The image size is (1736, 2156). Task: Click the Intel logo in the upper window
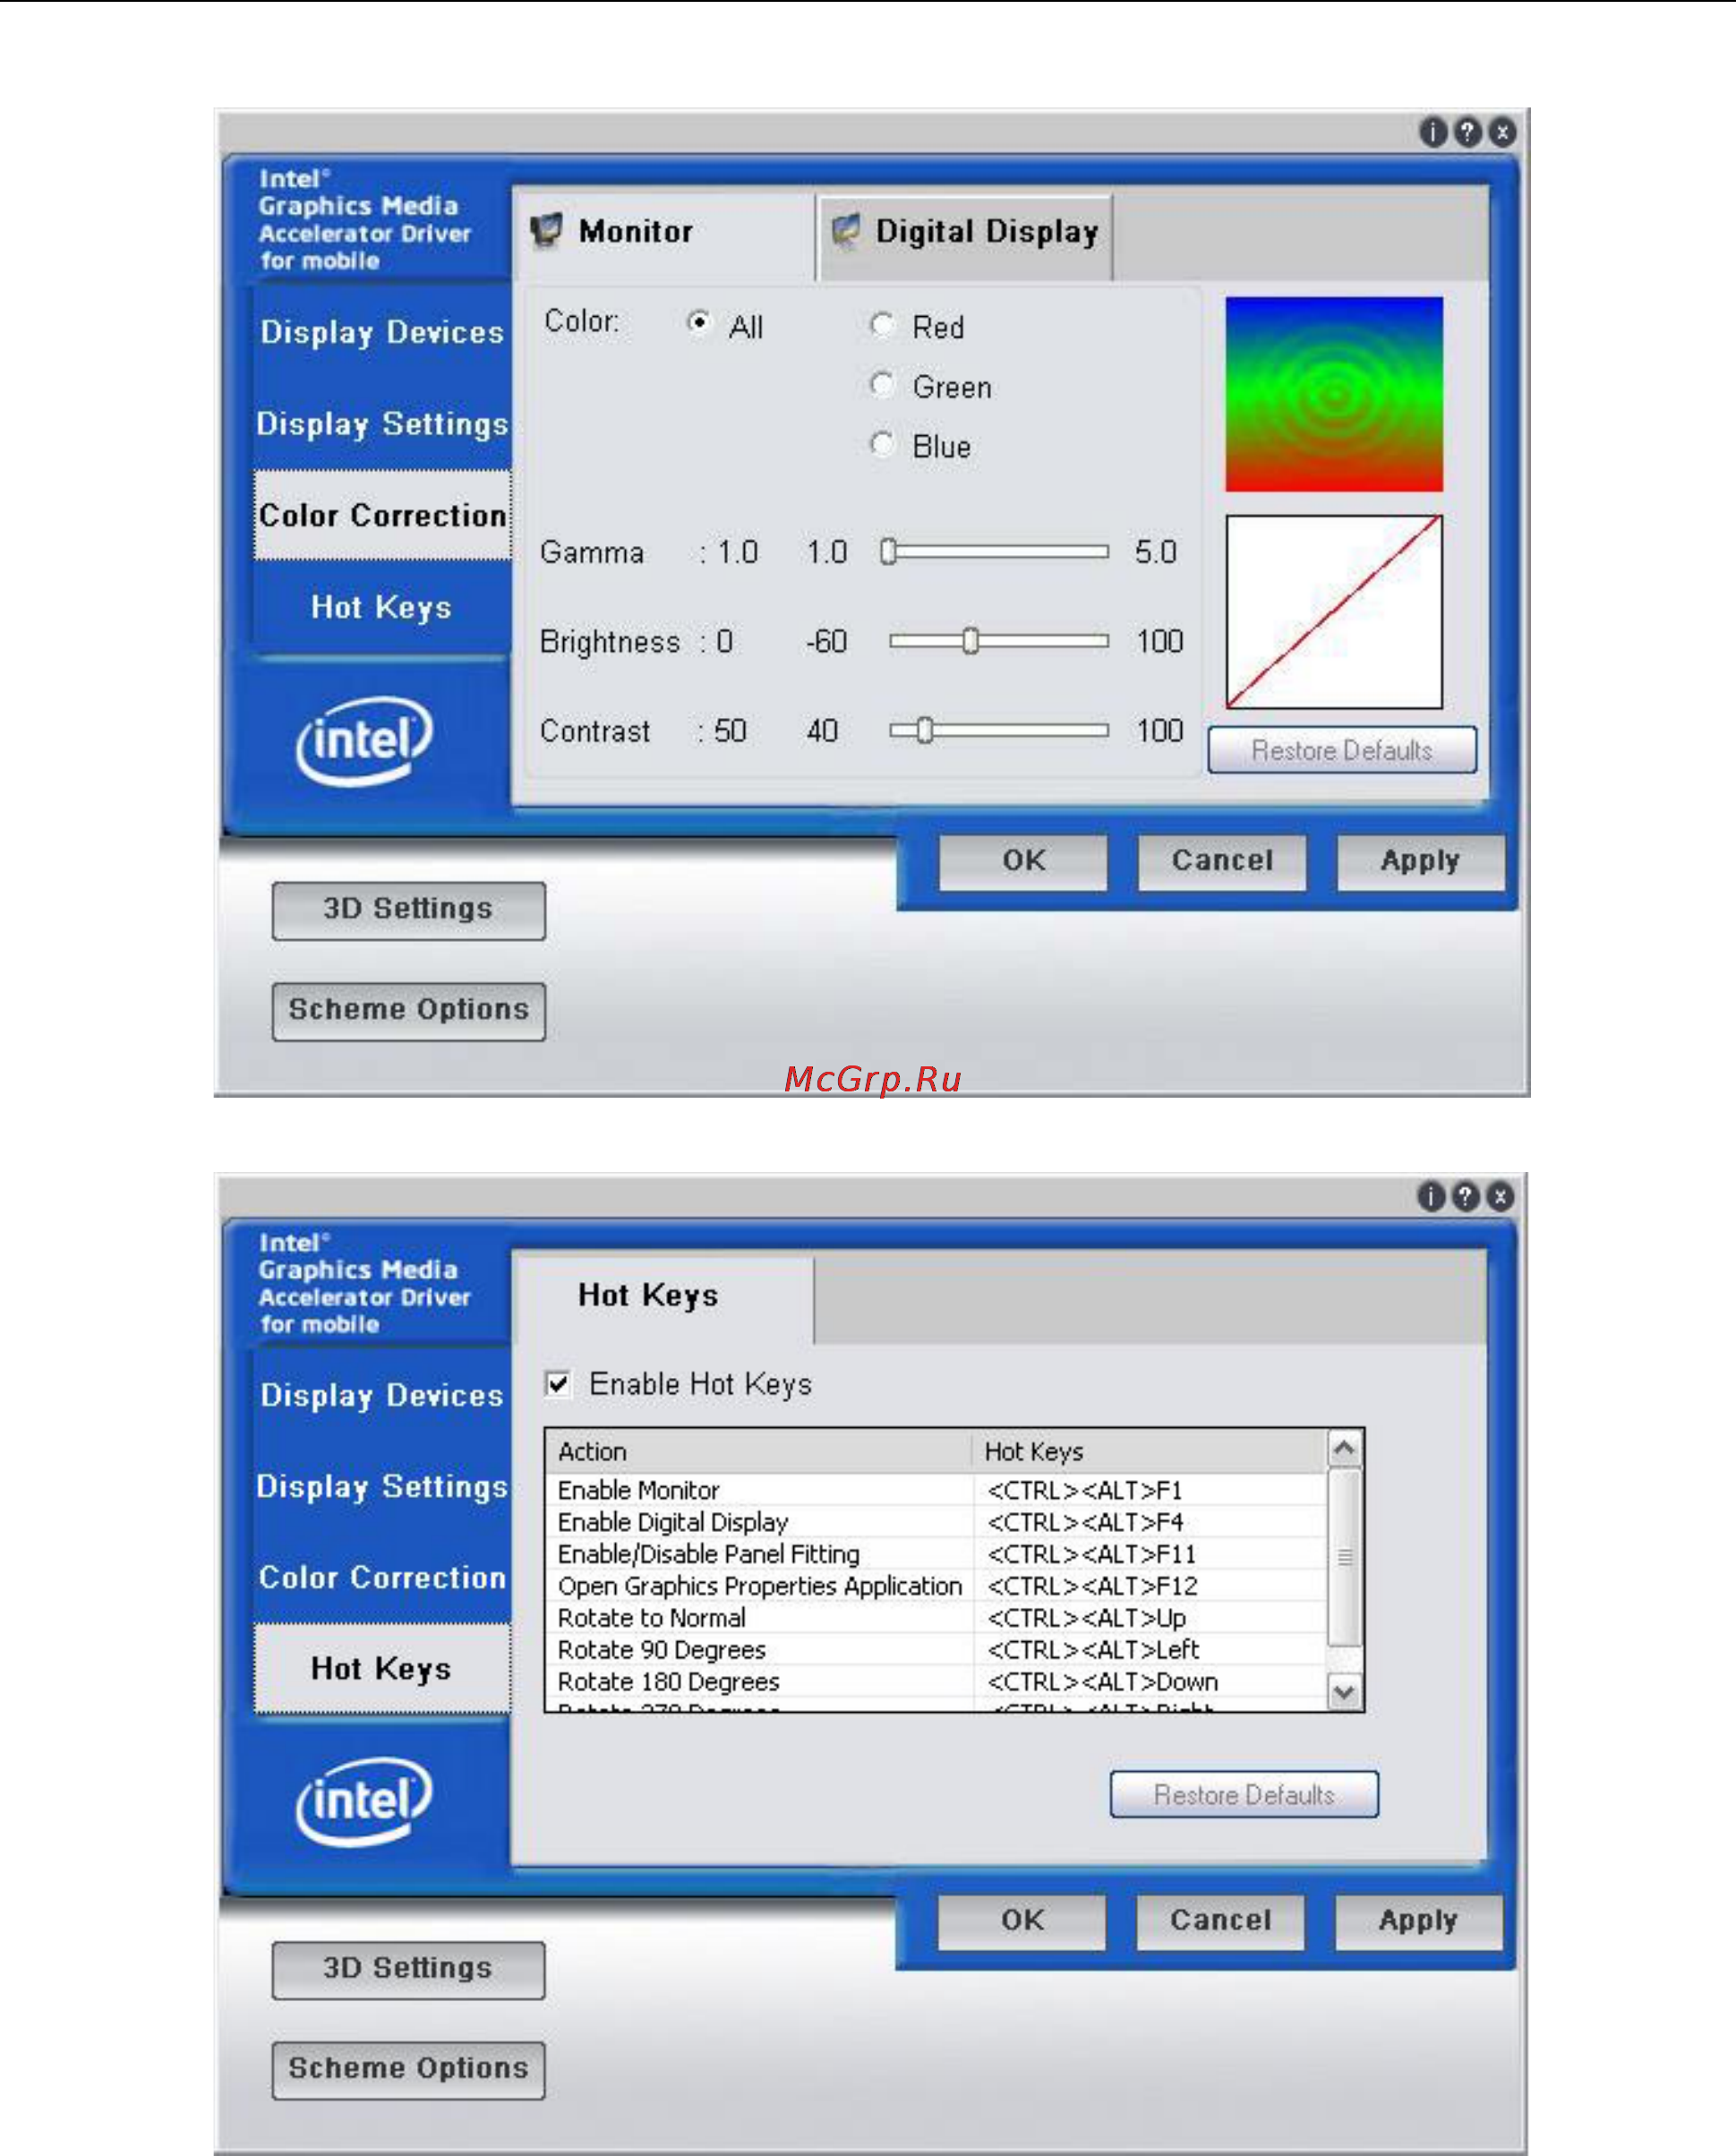tap(365, 741)
